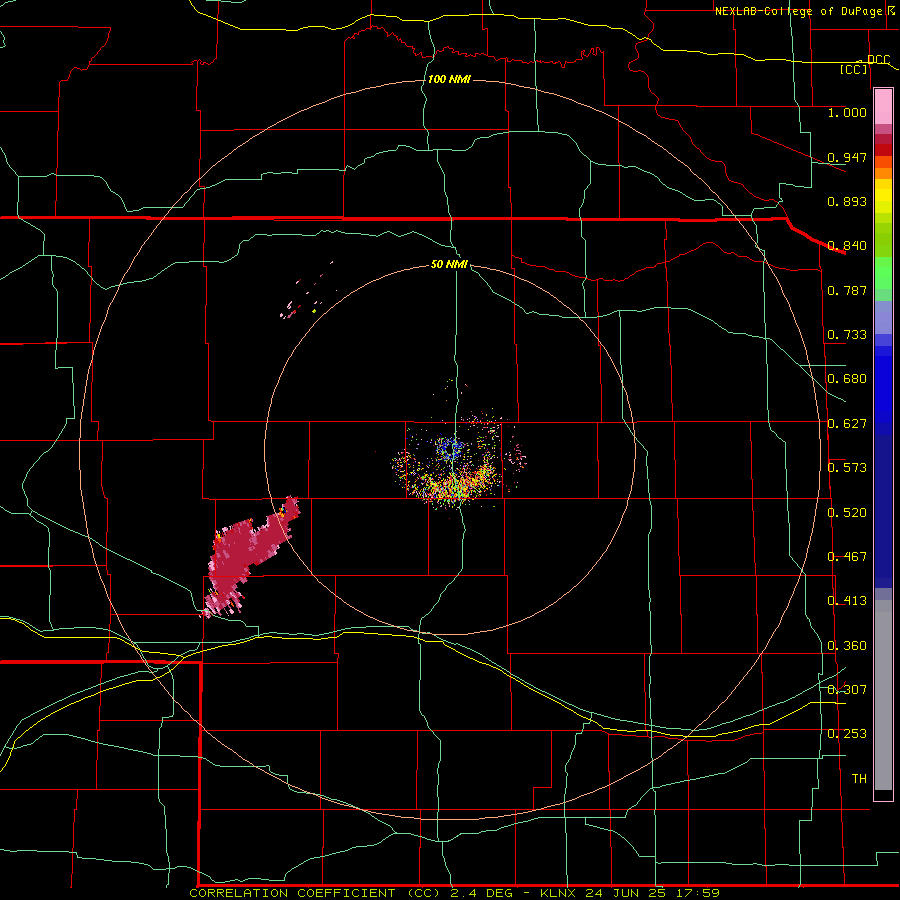900x900 pixels.
Task: Pick the light pink swatch atop the color bar
Action: coord(883,107)
